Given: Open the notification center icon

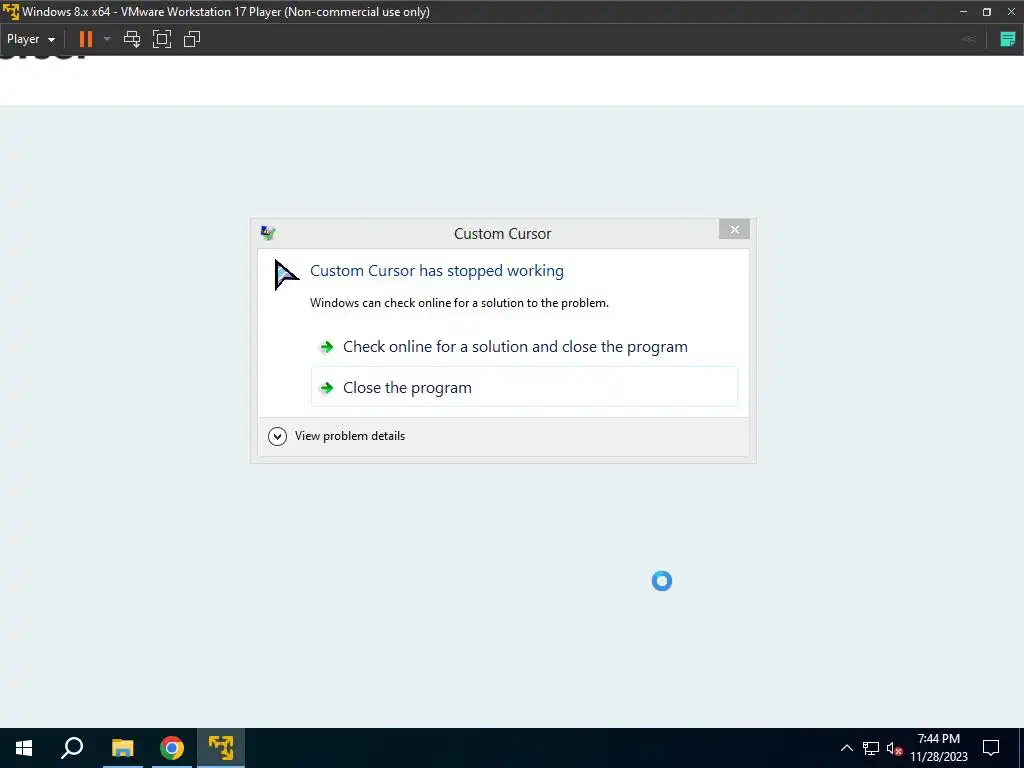Looking at the screenshot, I should [991, 748].
